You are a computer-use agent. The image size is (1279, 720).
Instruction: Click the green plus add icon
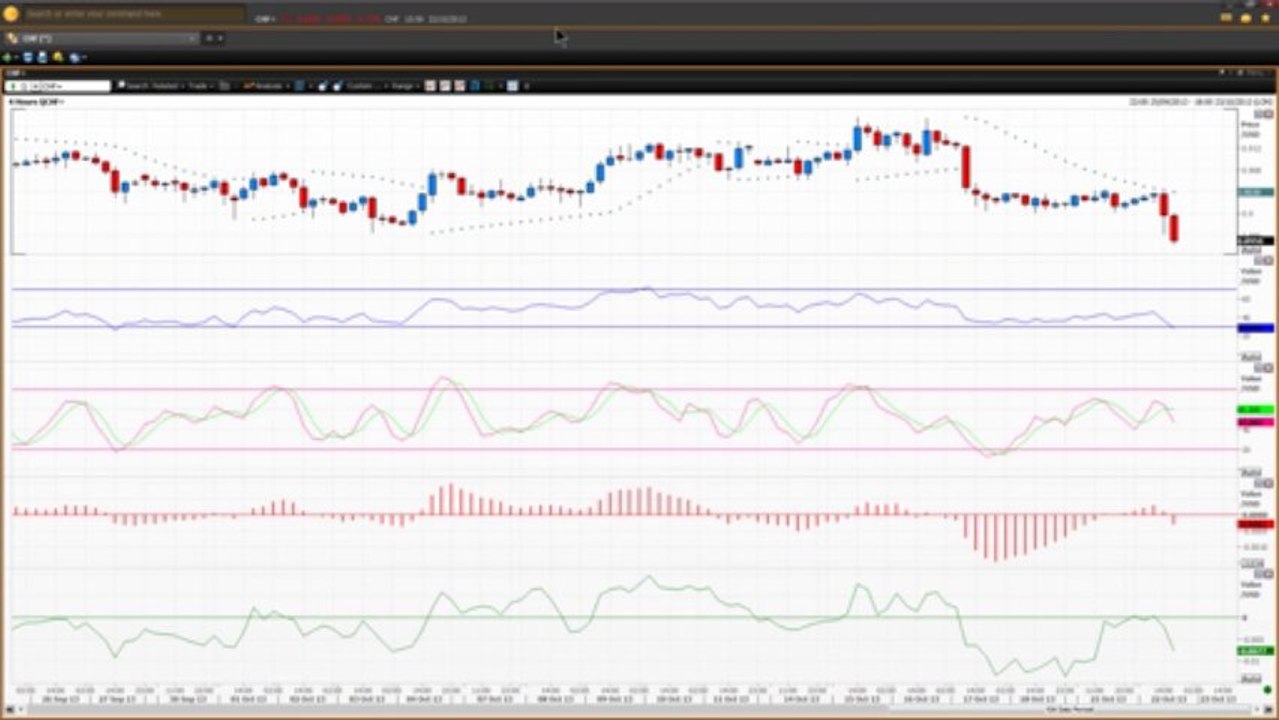pos(7,58)
